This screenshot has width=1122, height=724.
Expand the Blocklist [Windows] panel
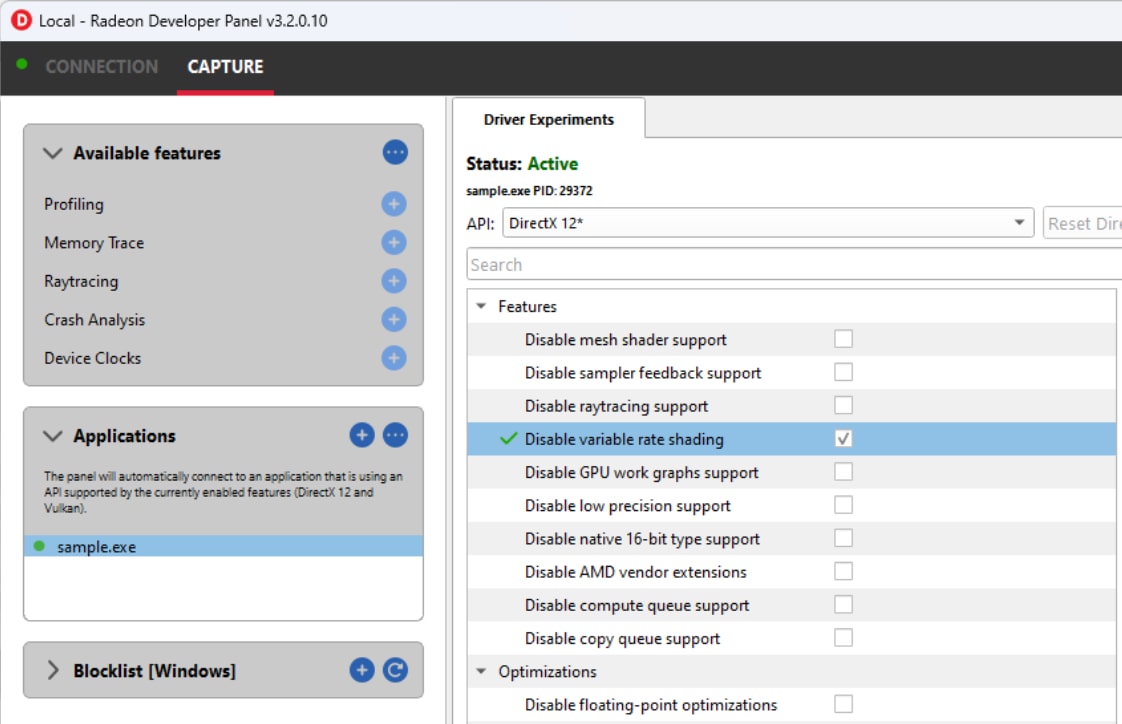(x=53, y=670)
